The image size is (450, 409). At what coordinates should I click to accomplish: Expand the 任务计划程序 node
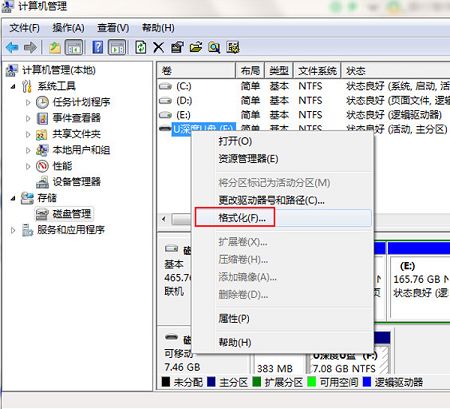tap(28, 102)
